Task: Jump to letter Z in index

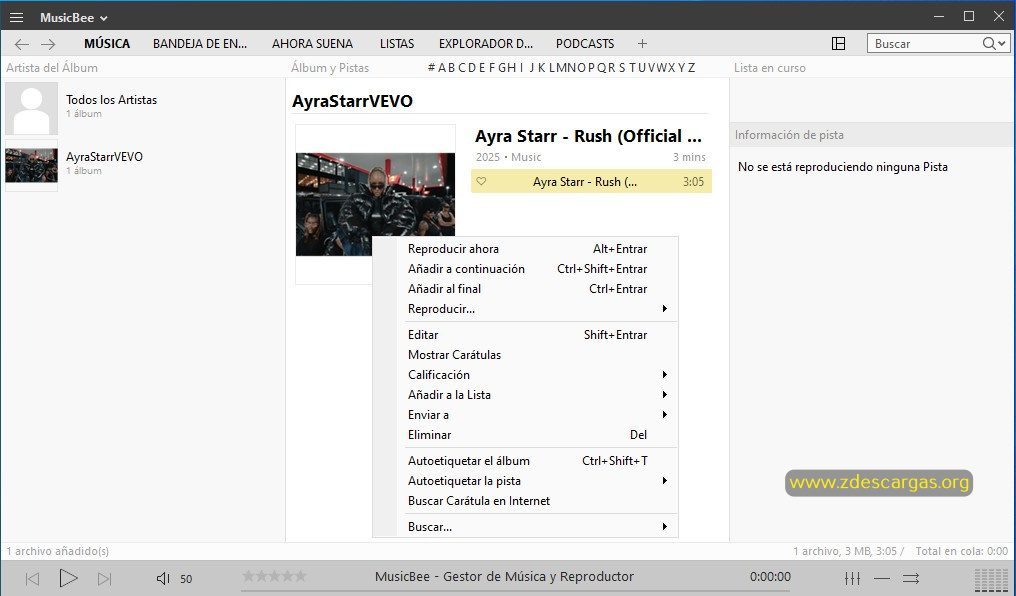Action: [x=691, y=67]
